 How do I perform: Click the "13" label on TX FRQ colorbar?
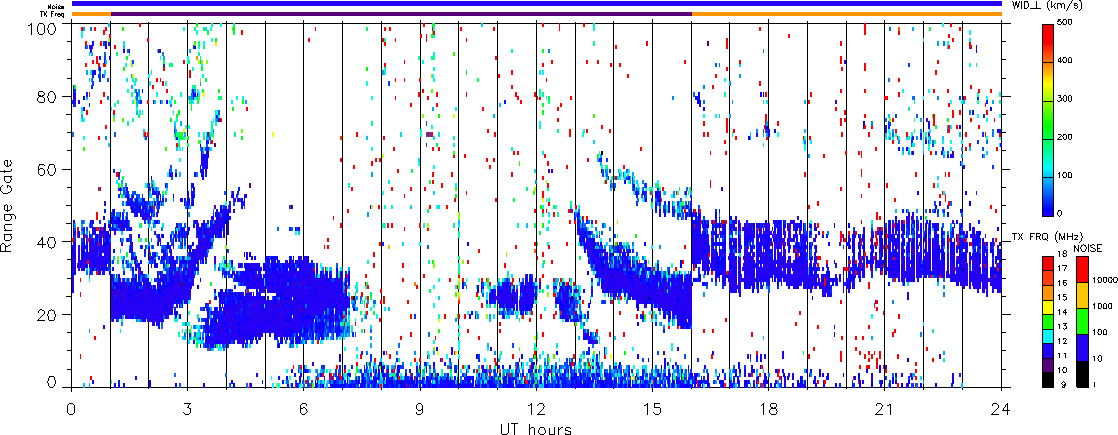pos(1062,327)
